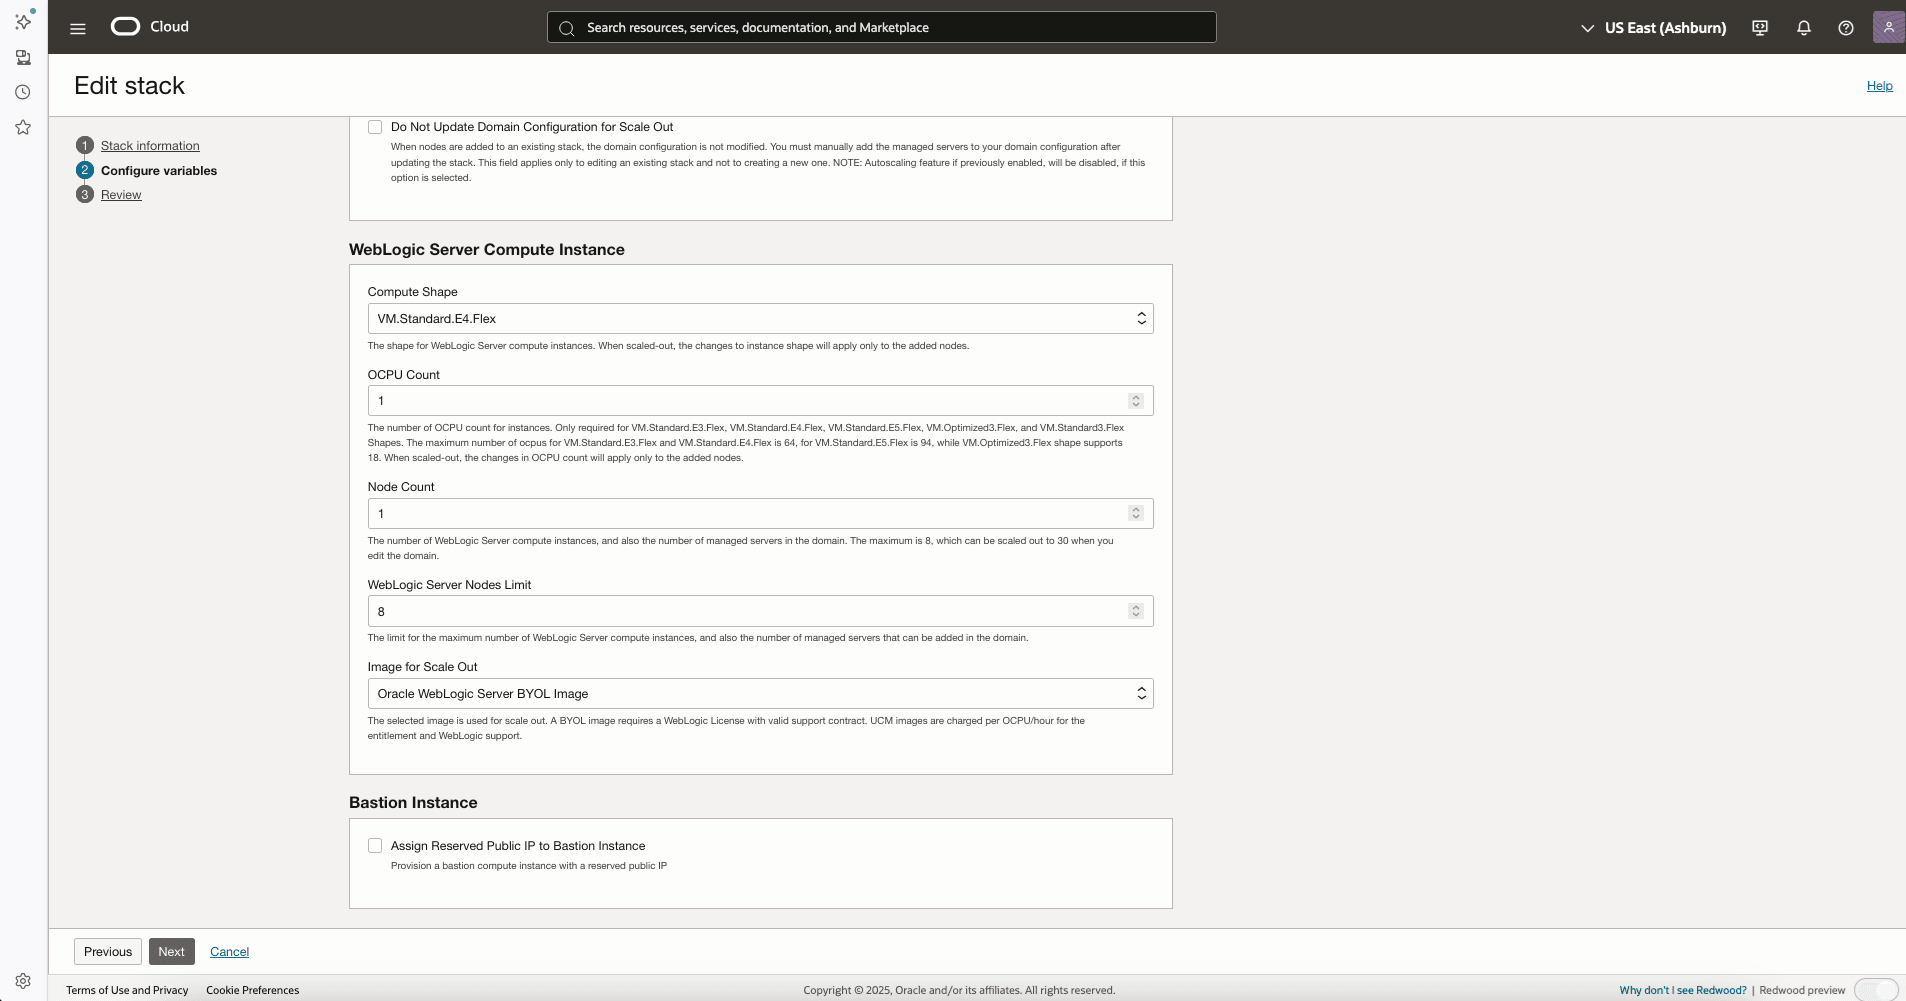Click the Bastion Instance heading
1906x1001 pixels.
tap(413, 803)
